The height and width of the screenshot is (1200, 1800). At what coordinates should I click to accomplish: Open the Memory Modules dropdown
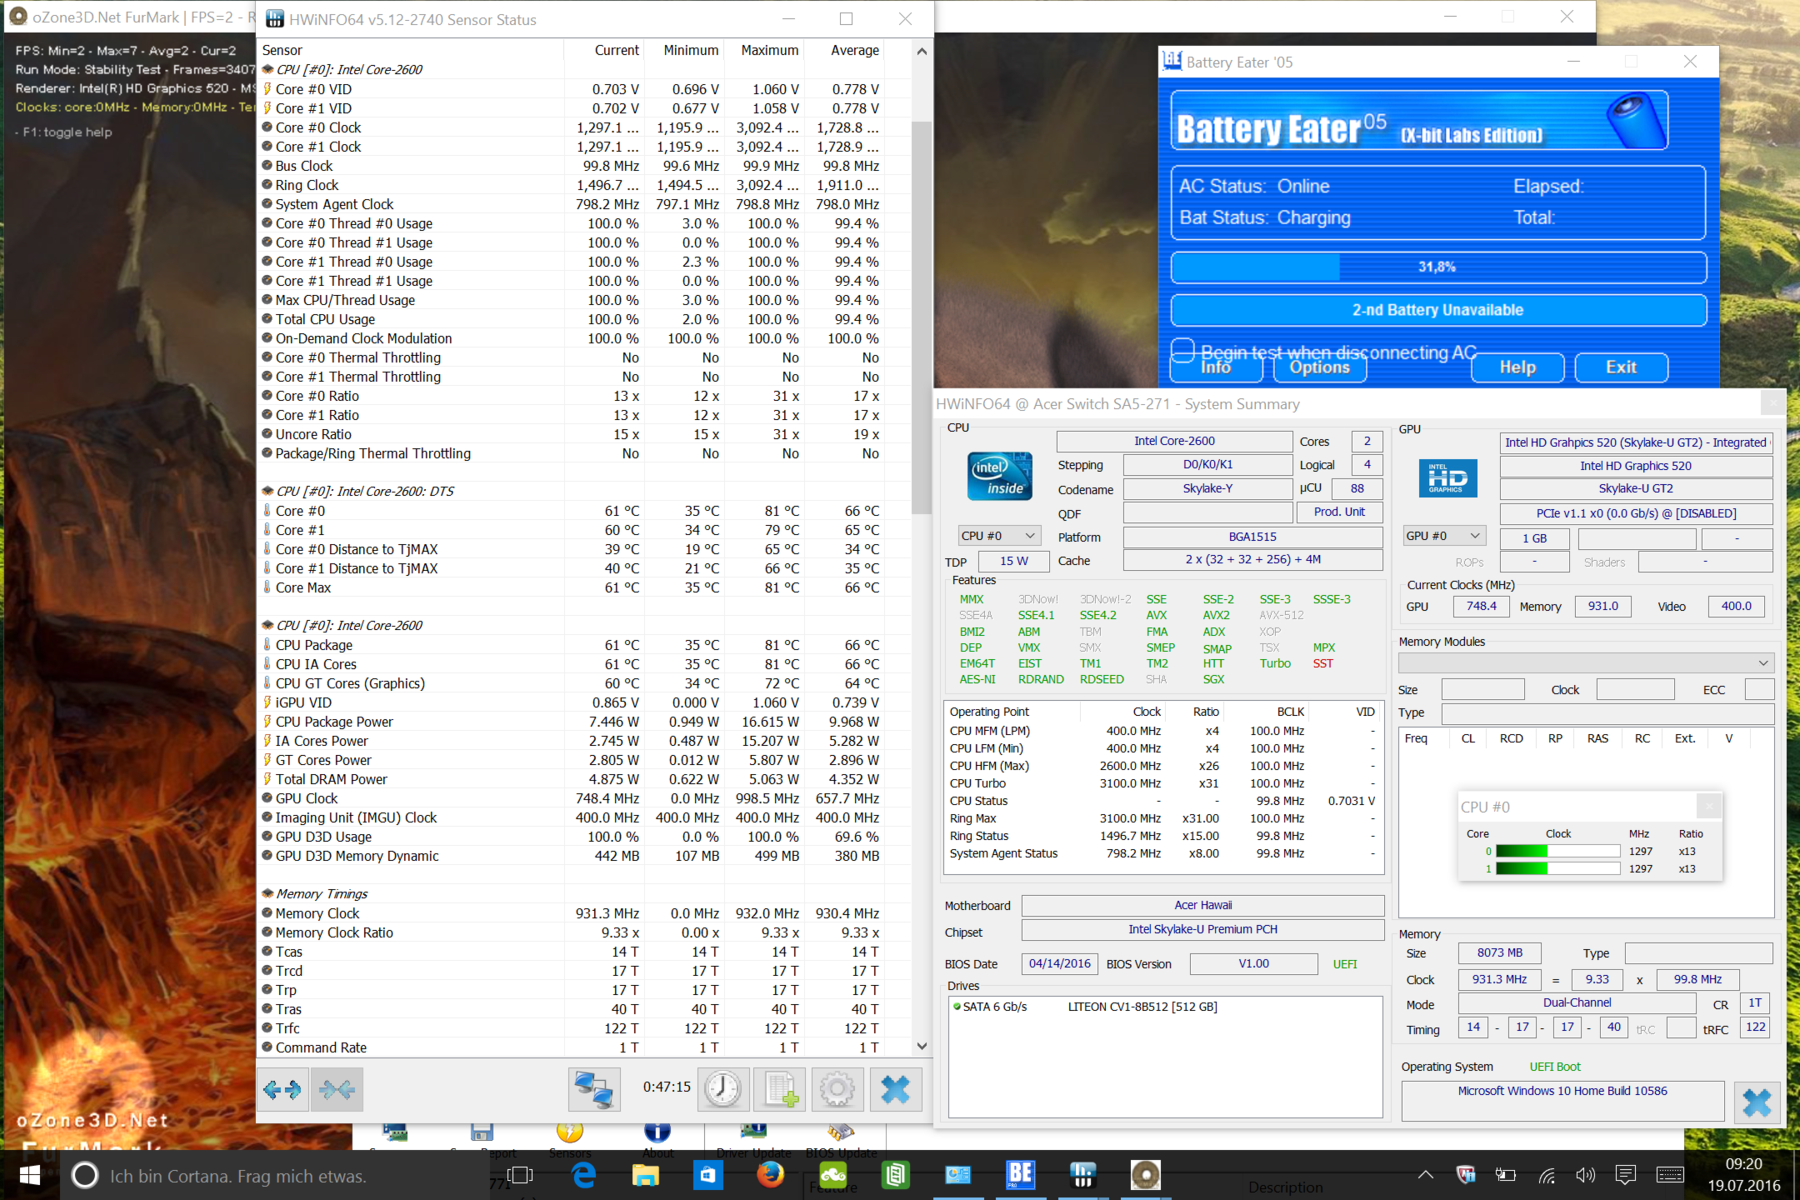tap(1586, 663)
